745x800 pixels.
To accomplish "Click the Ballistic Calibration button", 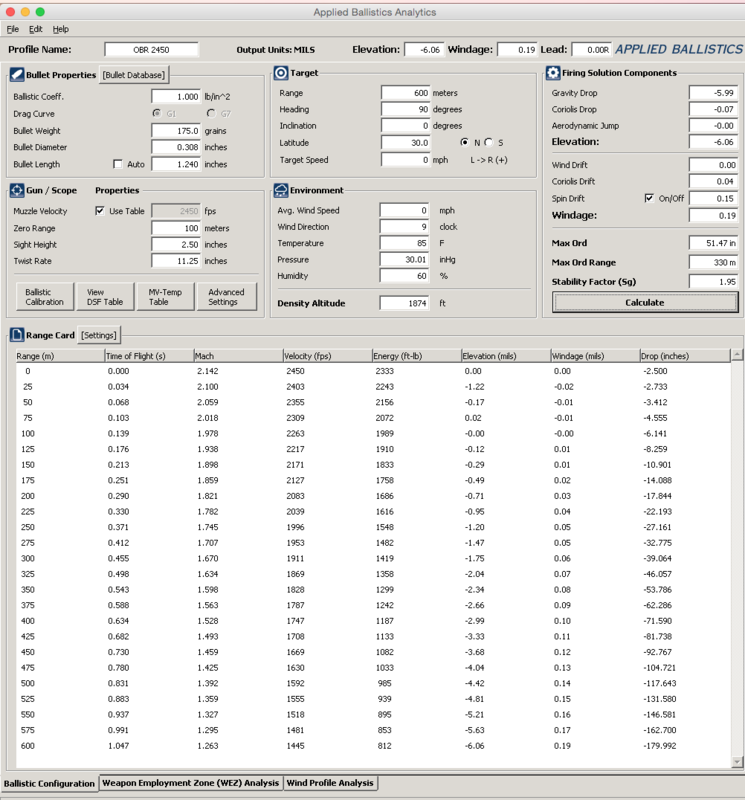I will (x=44, y=297).
